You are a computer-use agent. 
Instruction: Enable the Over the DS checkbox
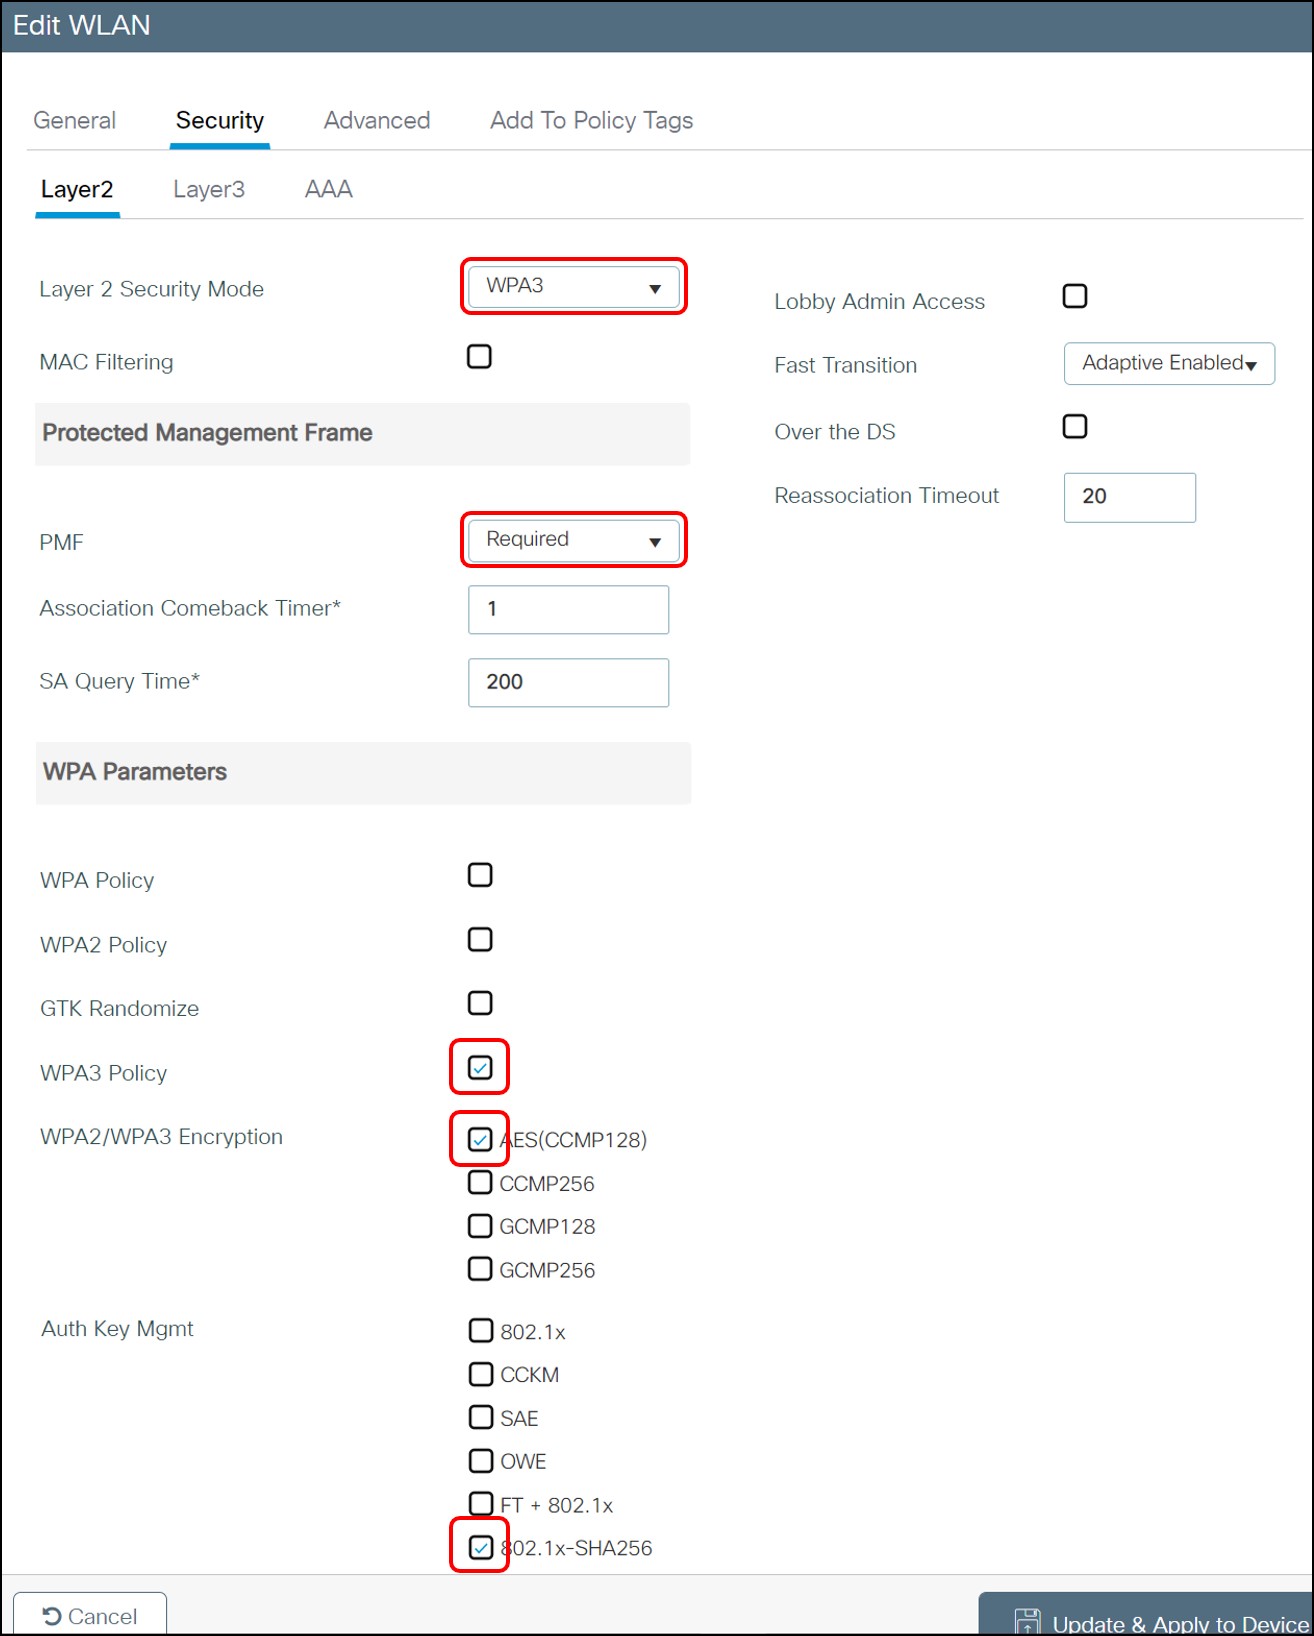[1075, 426]
